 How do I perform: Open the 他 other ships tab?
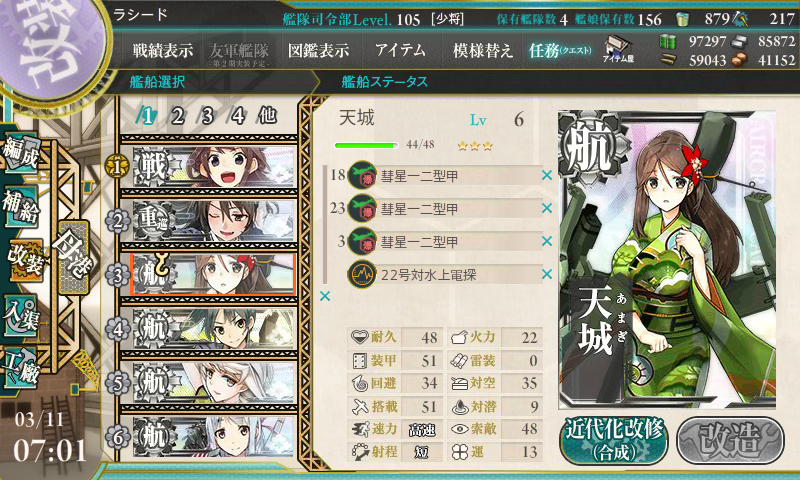(x=268, y=116)
